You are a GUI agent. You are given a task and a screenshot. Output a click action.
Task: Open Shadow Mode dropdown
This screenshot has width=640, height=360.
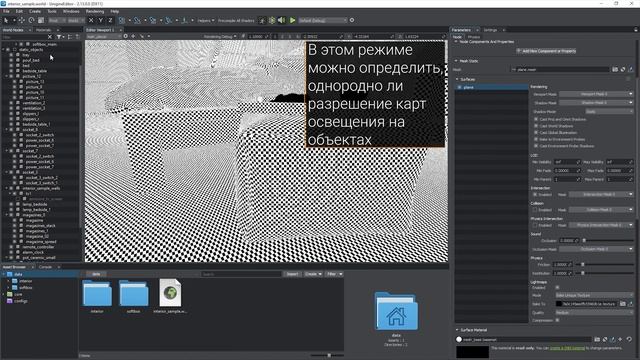tap(609, 111)
